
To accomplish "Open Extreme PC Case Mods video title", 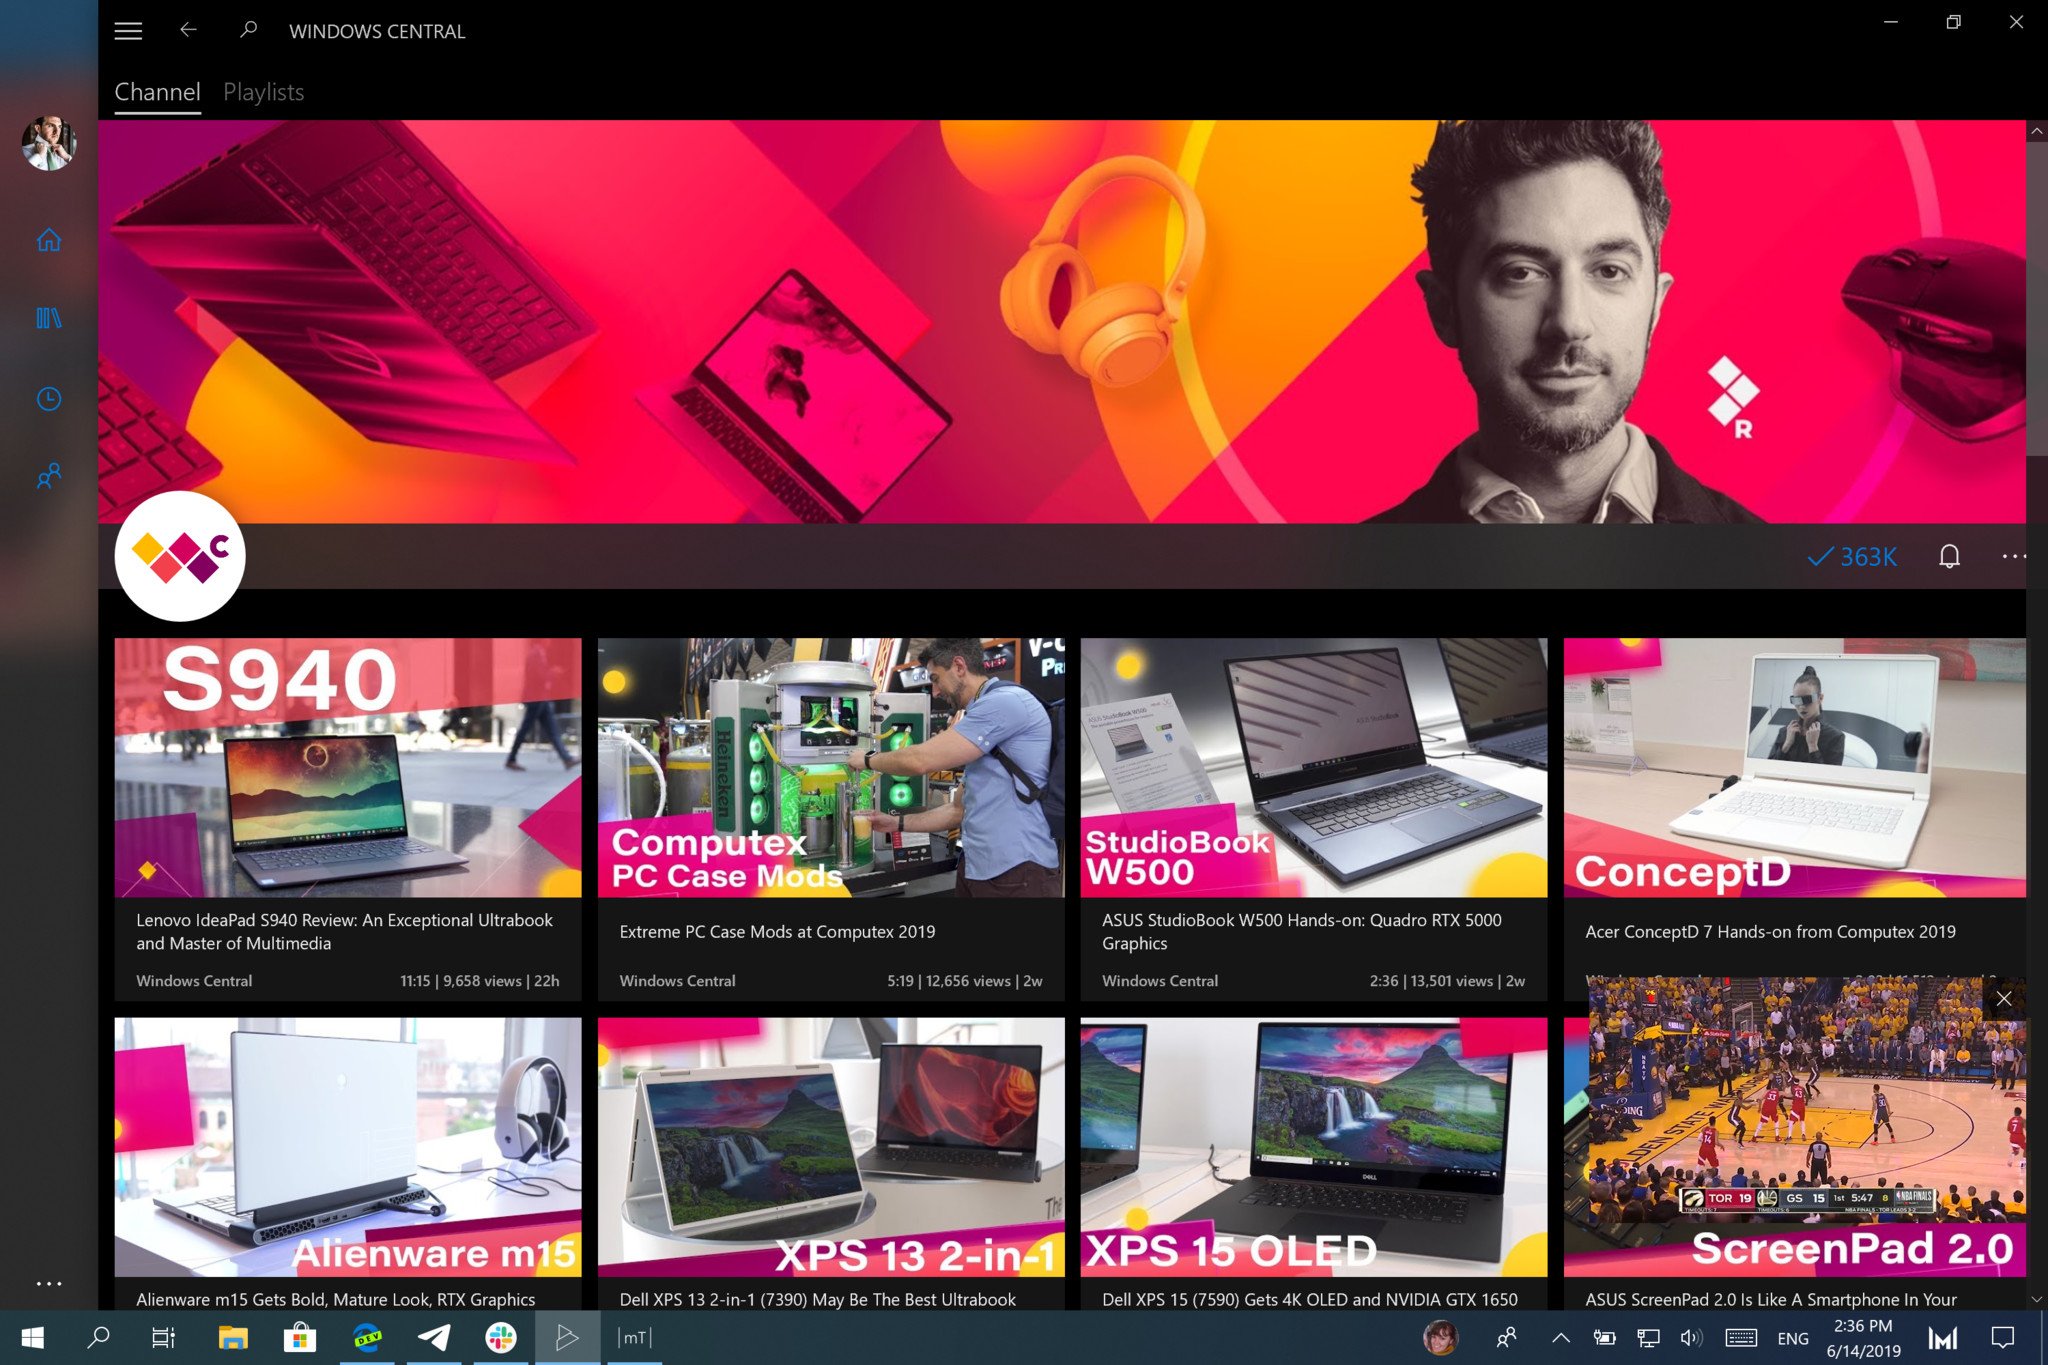I will (777, 931).
